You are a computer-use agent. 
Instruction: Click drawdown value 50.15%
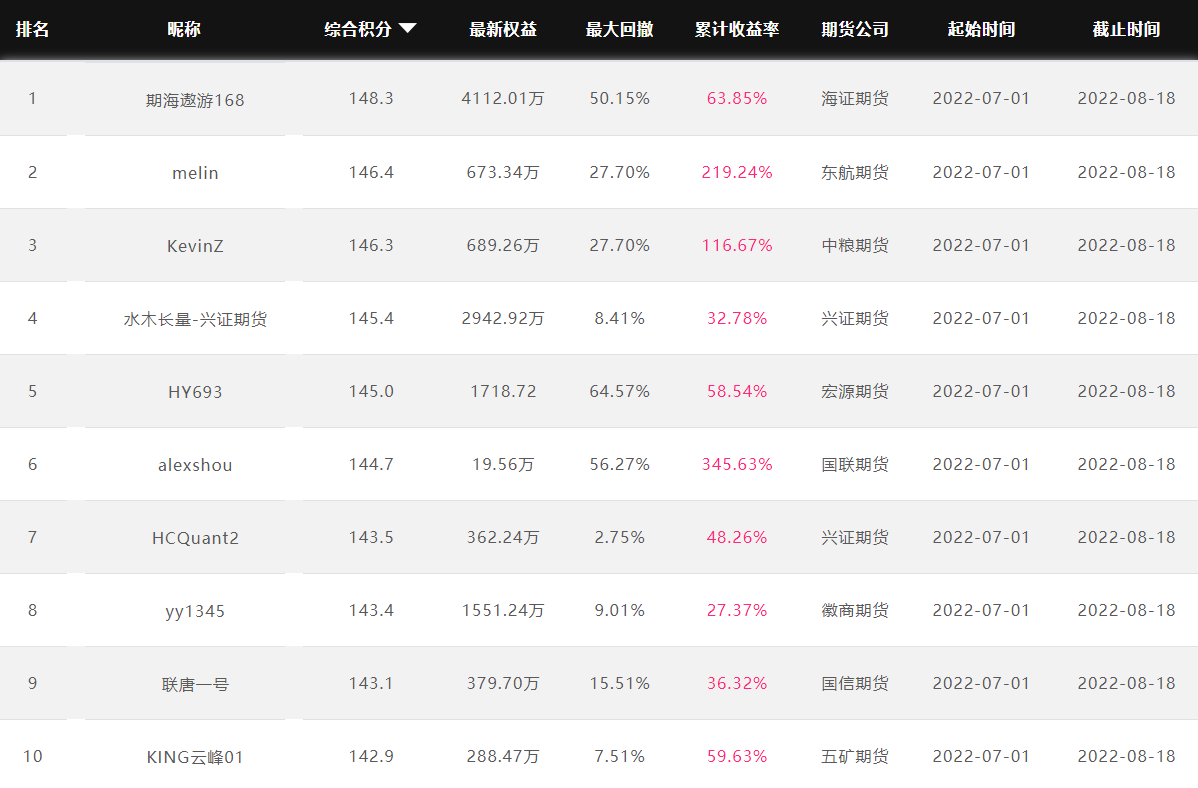click(620, 98)
